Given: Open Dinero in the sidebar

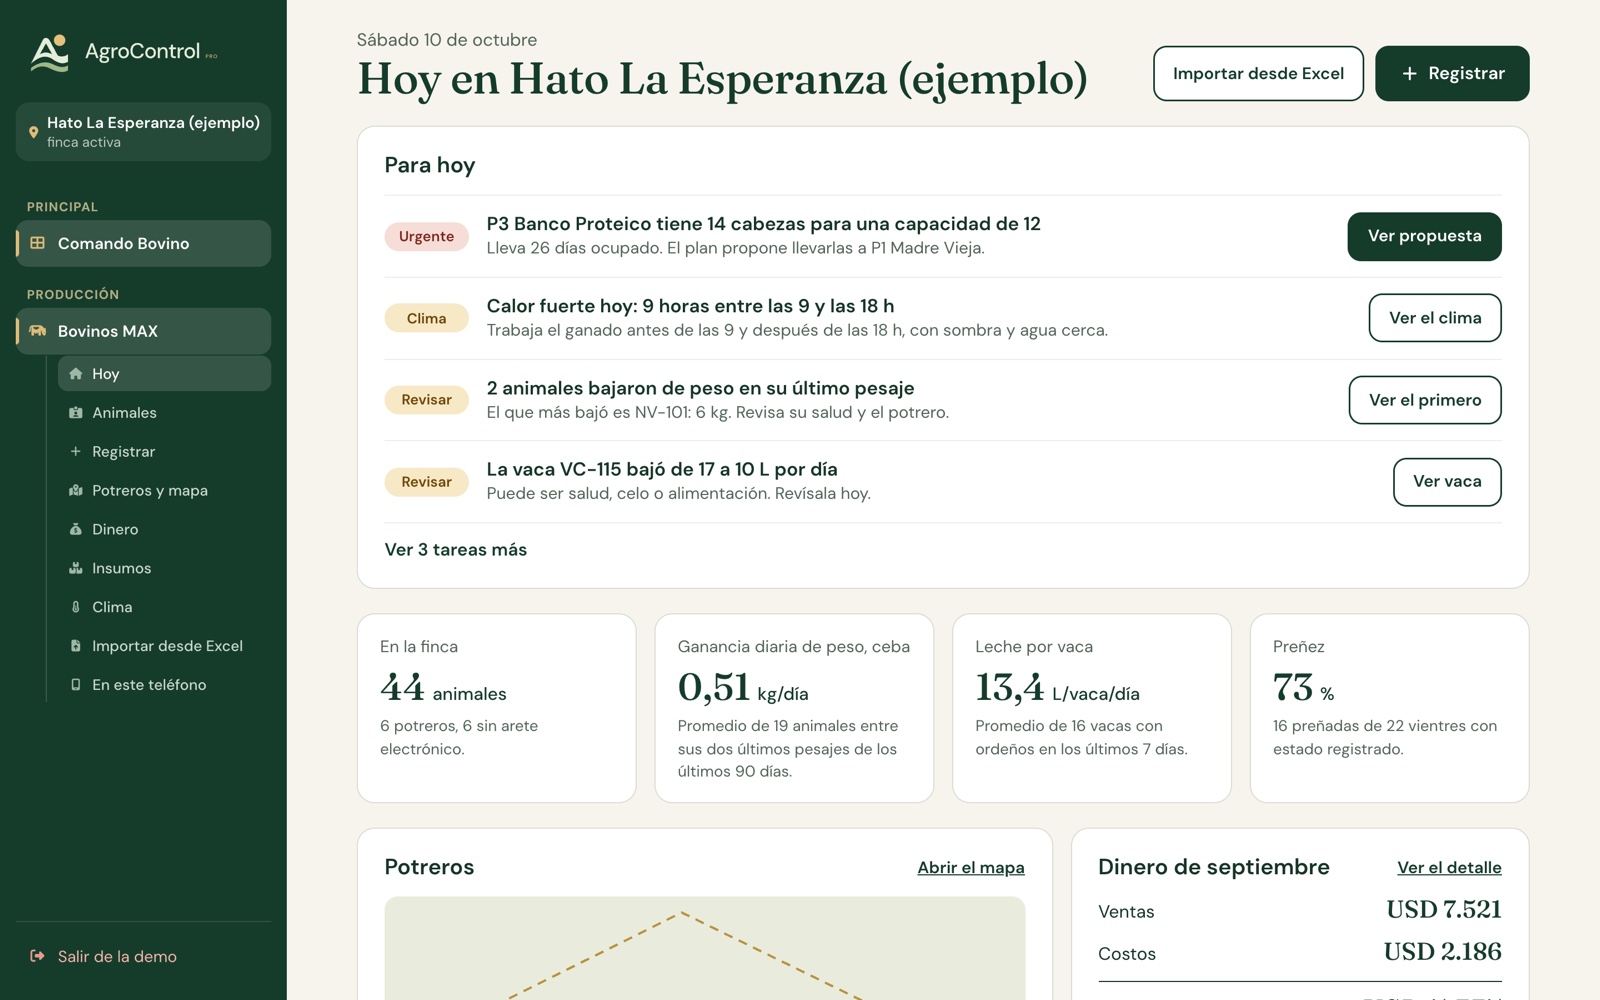Looking at the screenshot, I should (x=164, y=529).
